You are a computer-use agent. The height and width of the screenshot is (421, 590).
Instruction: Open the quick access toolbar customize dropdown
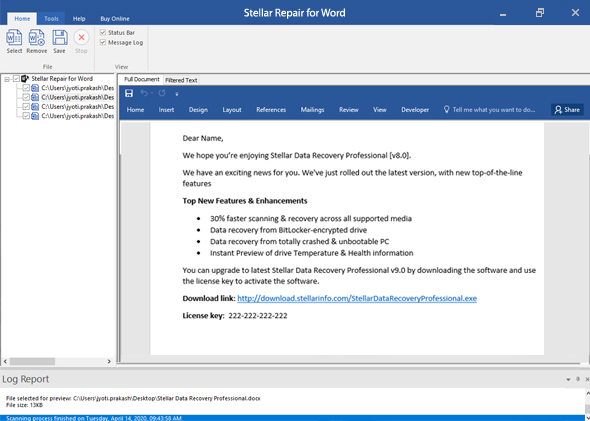(x=177, y=94)
